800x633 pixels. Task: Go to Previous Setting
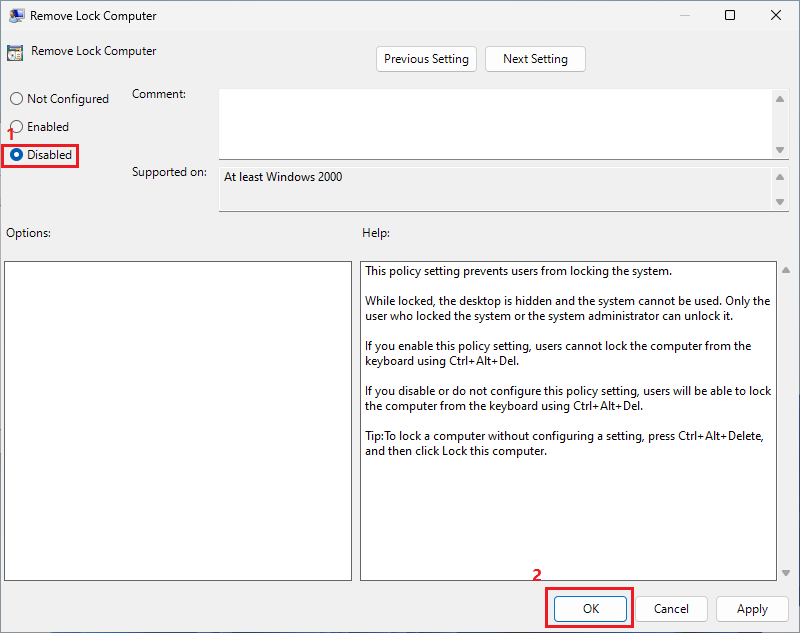point(426,59)
